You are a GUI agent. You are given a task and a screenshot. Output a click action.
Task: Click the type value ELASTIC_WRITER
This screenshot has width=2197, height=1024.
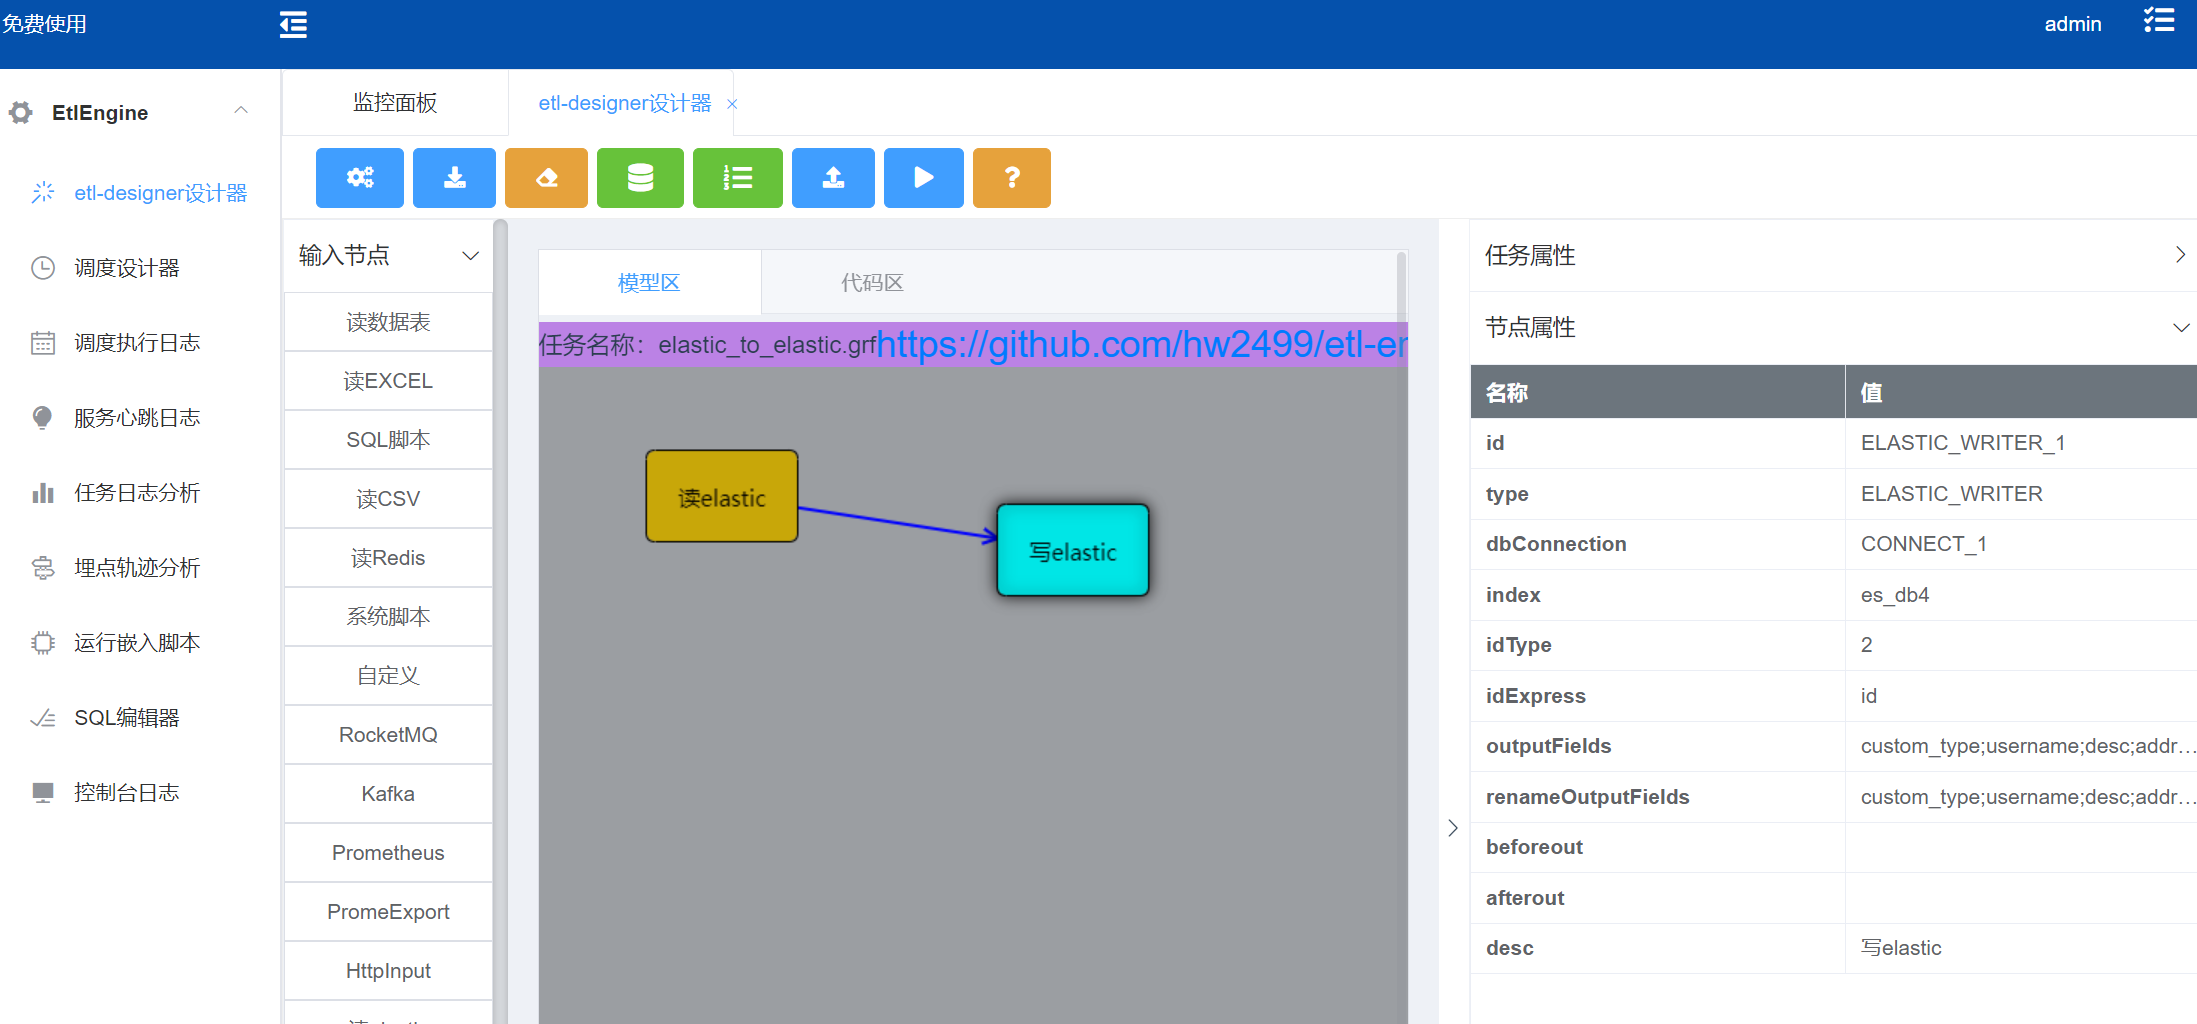point(2021,494)
